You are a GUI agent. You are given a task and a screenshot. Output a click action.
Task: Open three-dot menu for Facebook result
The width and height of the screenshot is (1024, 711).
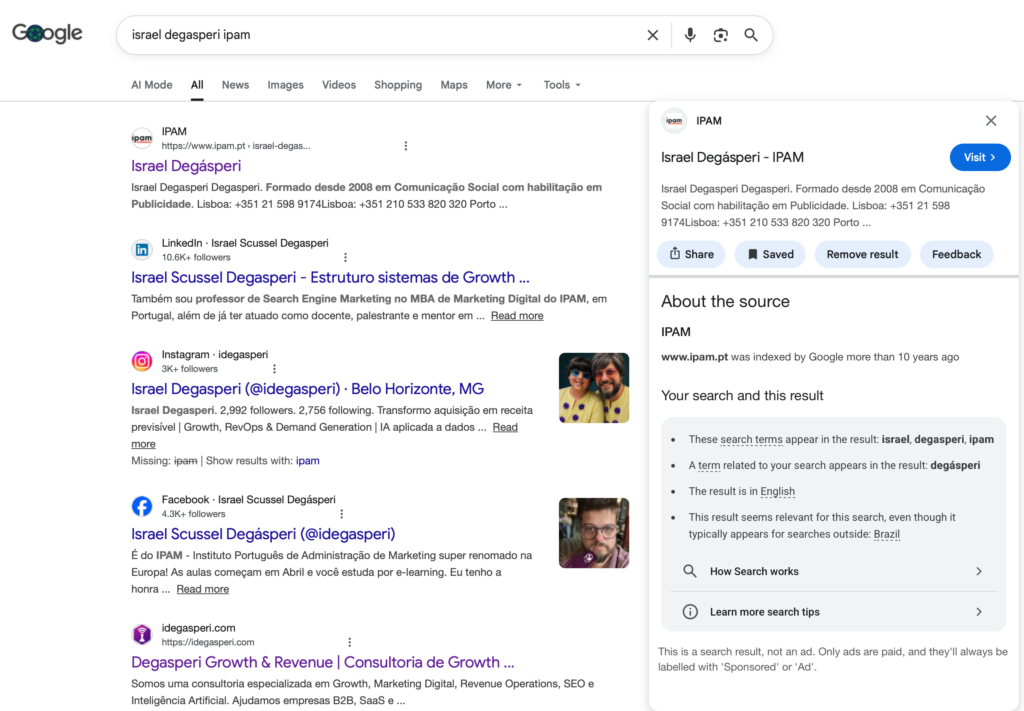[342, 514]
